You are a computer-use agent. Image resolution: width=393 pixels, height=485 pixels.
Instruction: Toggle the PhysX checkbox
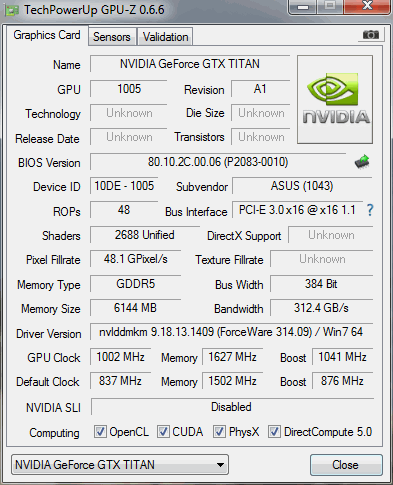click(x=219, y=431)
